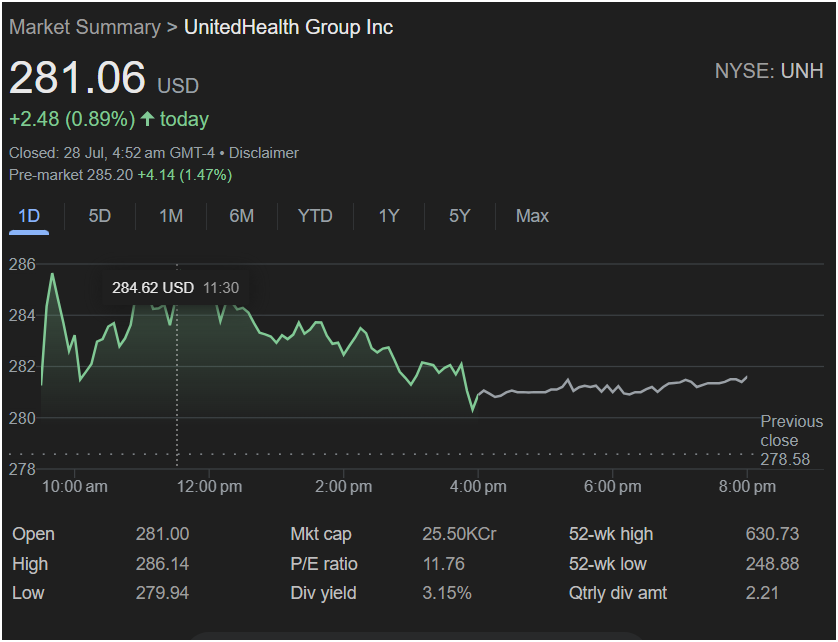Select the 1D chart range tab
Screen dimensions: 838x642
(x=29, y=216)
